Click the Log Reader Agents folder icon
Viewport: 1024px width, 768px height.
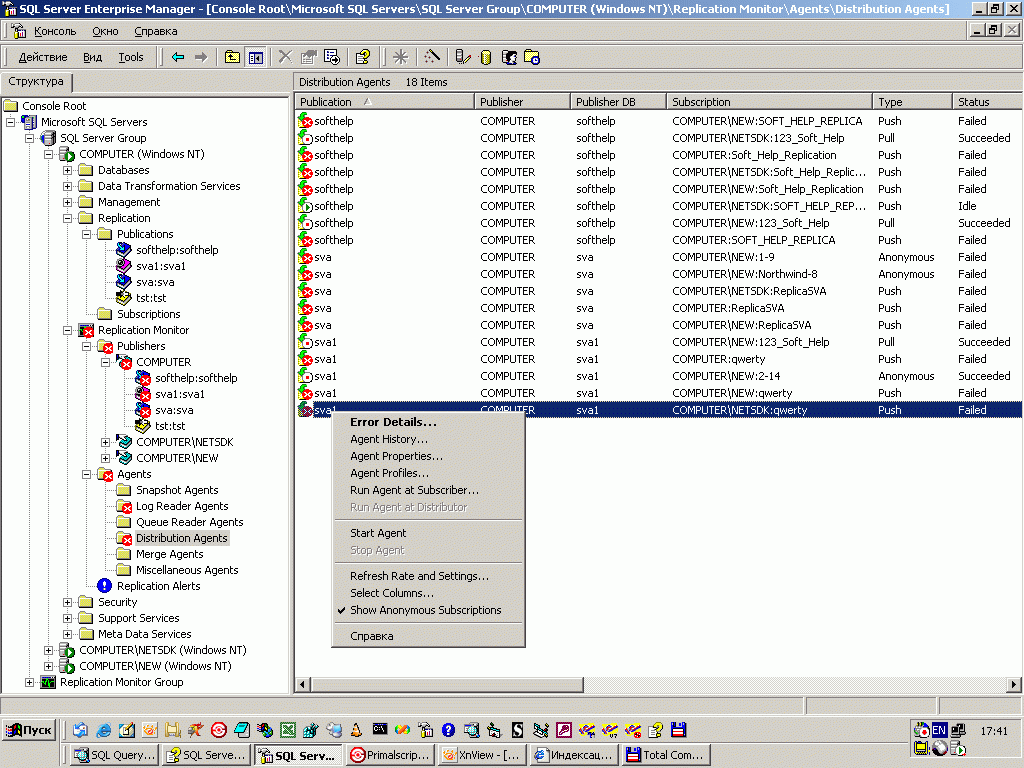pyautogui.click(x=123, y=506)
